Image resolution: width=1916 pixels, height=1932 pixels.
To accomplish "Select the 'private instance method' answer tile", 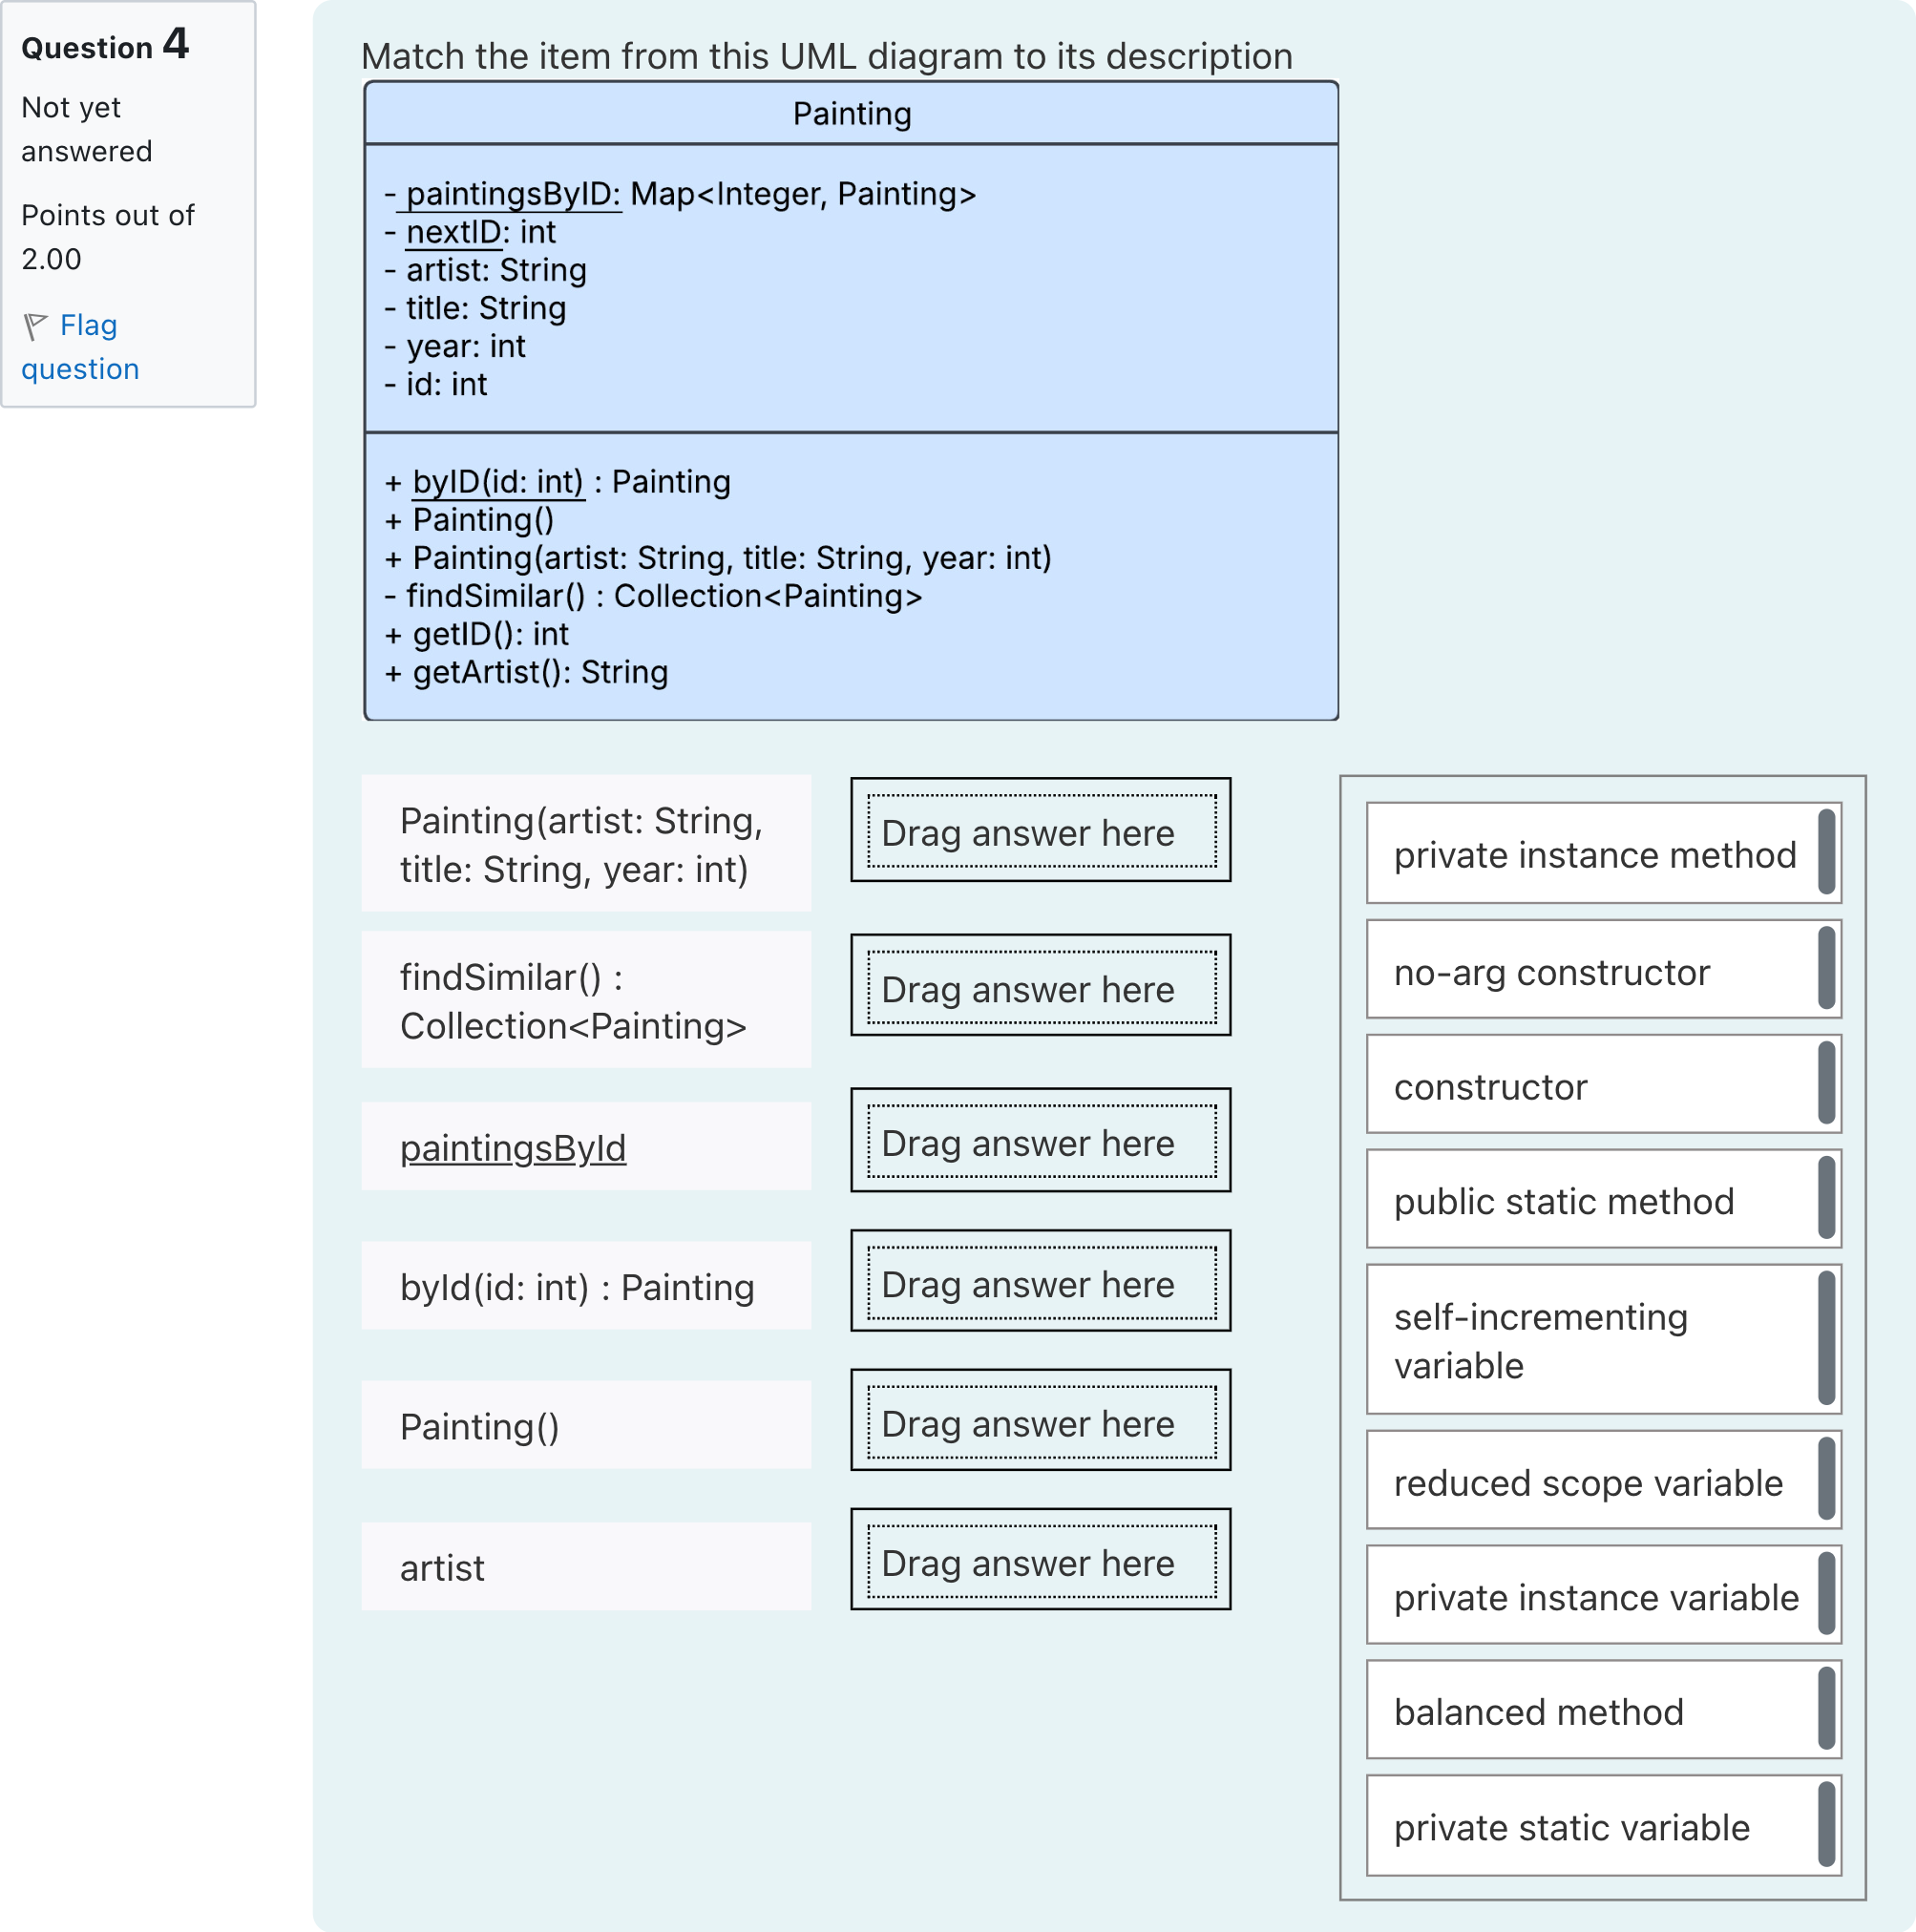I will click(x=1594, y=855).
